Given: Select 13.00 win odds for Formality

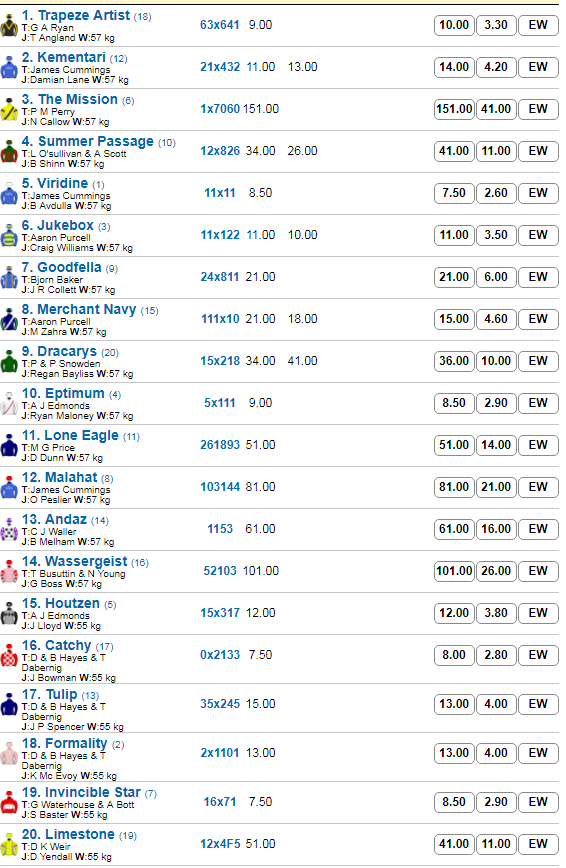Looking at the screenshot, I should click(x=454, y=753).
